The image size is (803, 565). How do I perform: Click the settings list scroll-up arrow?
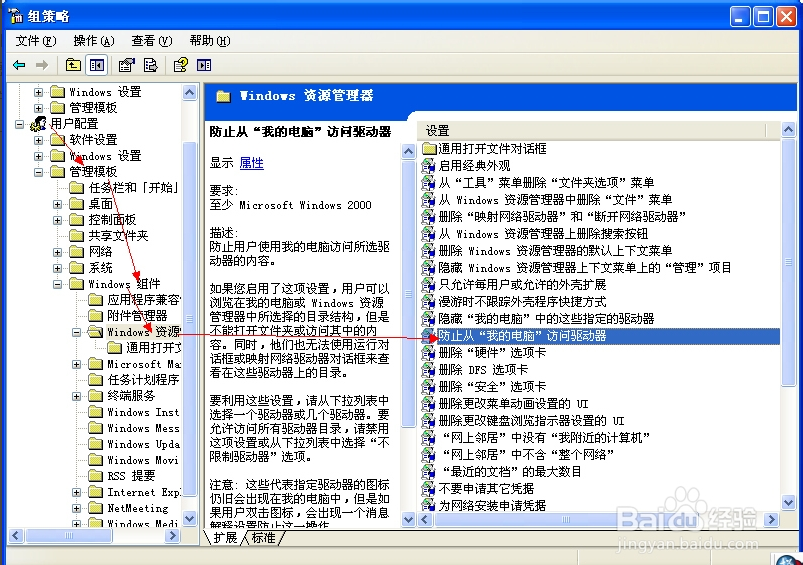pyautogui.click(x=789, y=130)
